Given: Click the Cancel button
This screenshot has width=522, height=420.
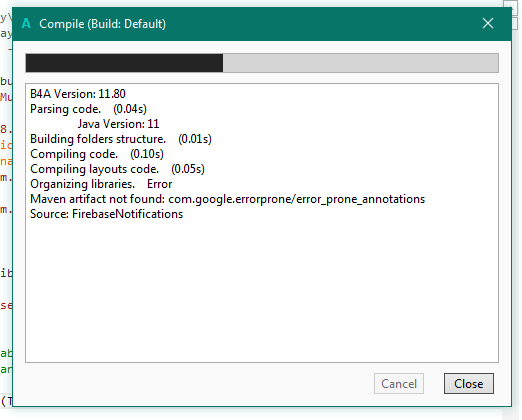Looking at the screenshot, I should tap(399, 384).
